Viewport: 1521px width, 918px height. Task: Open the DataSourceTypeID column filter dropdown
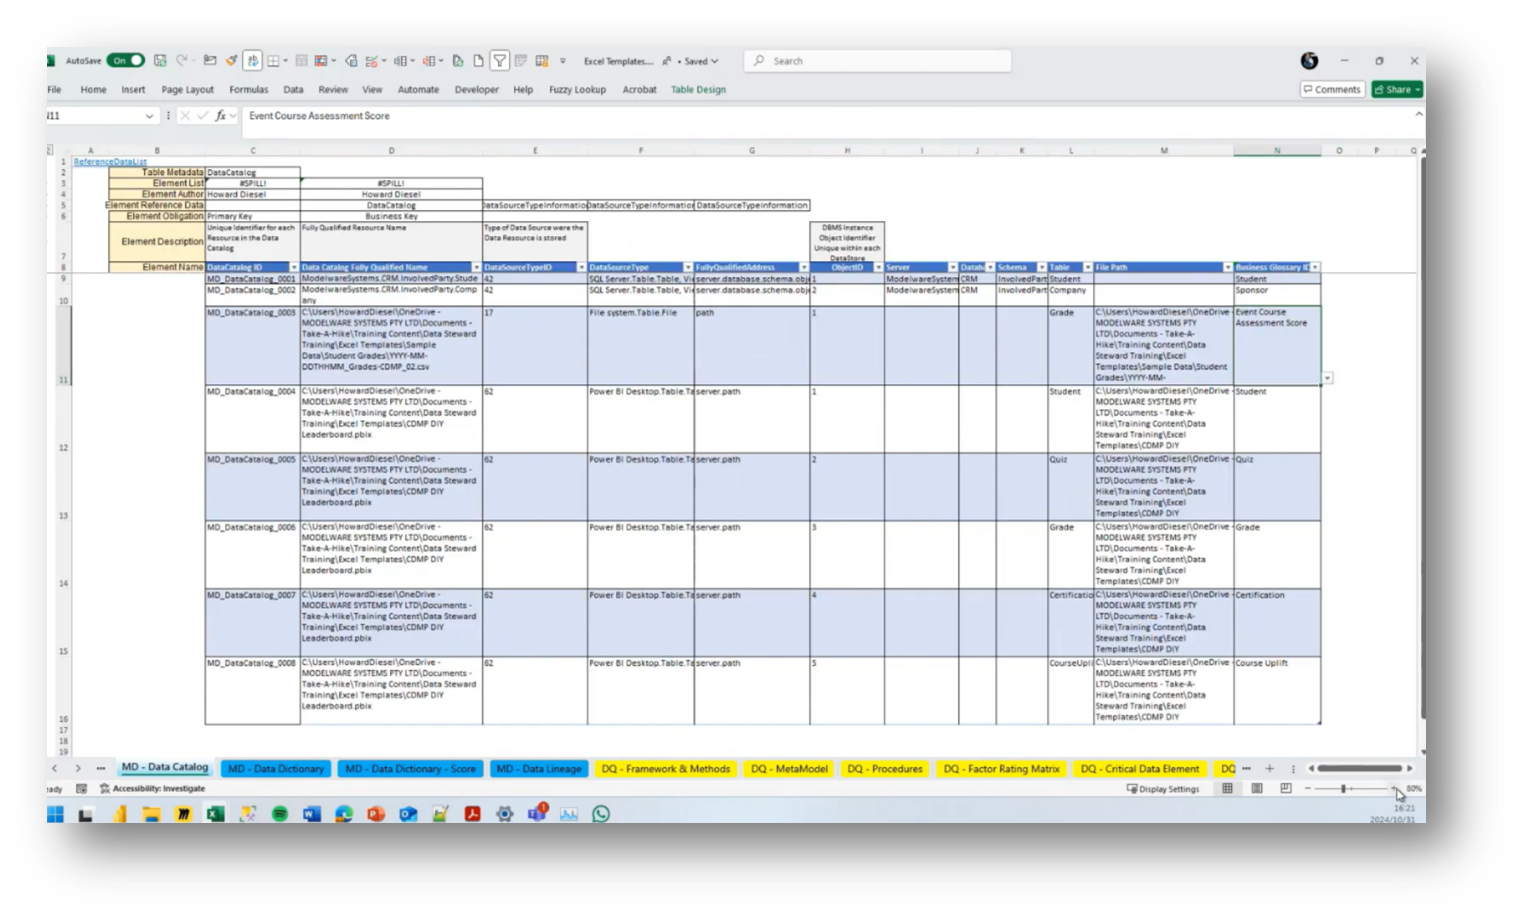[581, 267]
